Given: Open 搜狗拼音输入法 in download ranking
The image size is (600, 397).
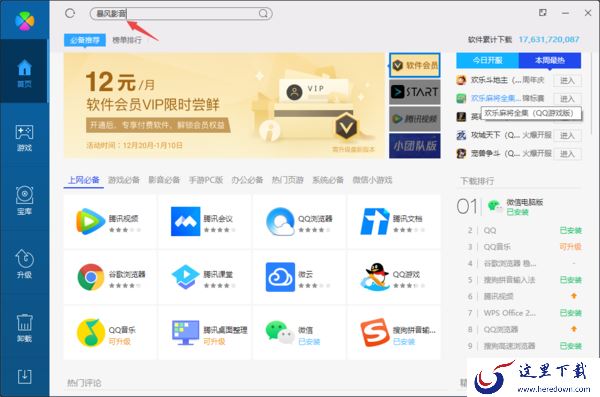Looking at the screenshot, I should (509, 280).
